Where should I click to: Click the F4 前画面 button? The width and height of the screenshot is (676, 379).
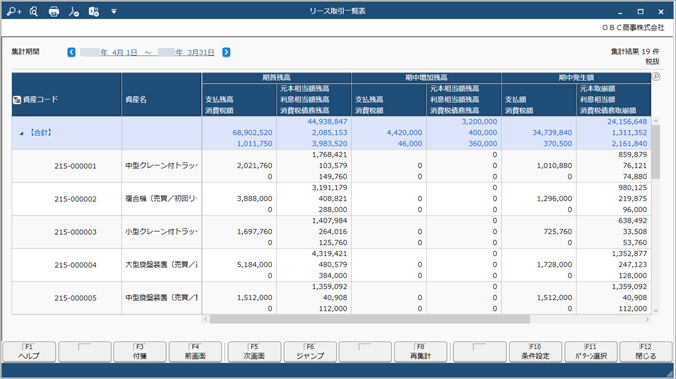click(x=195, y=352)
